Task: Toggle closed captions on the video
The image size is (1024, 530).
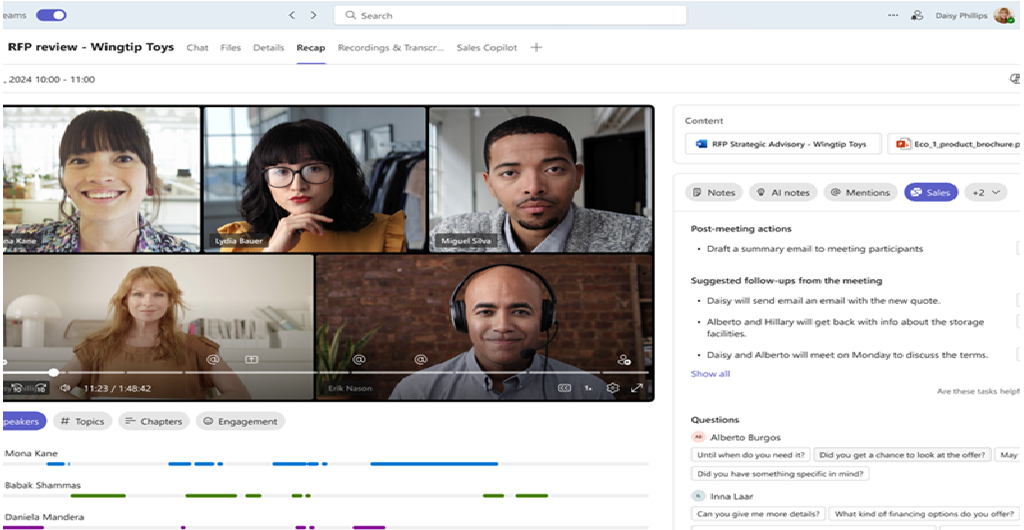Action: [564, 388]
